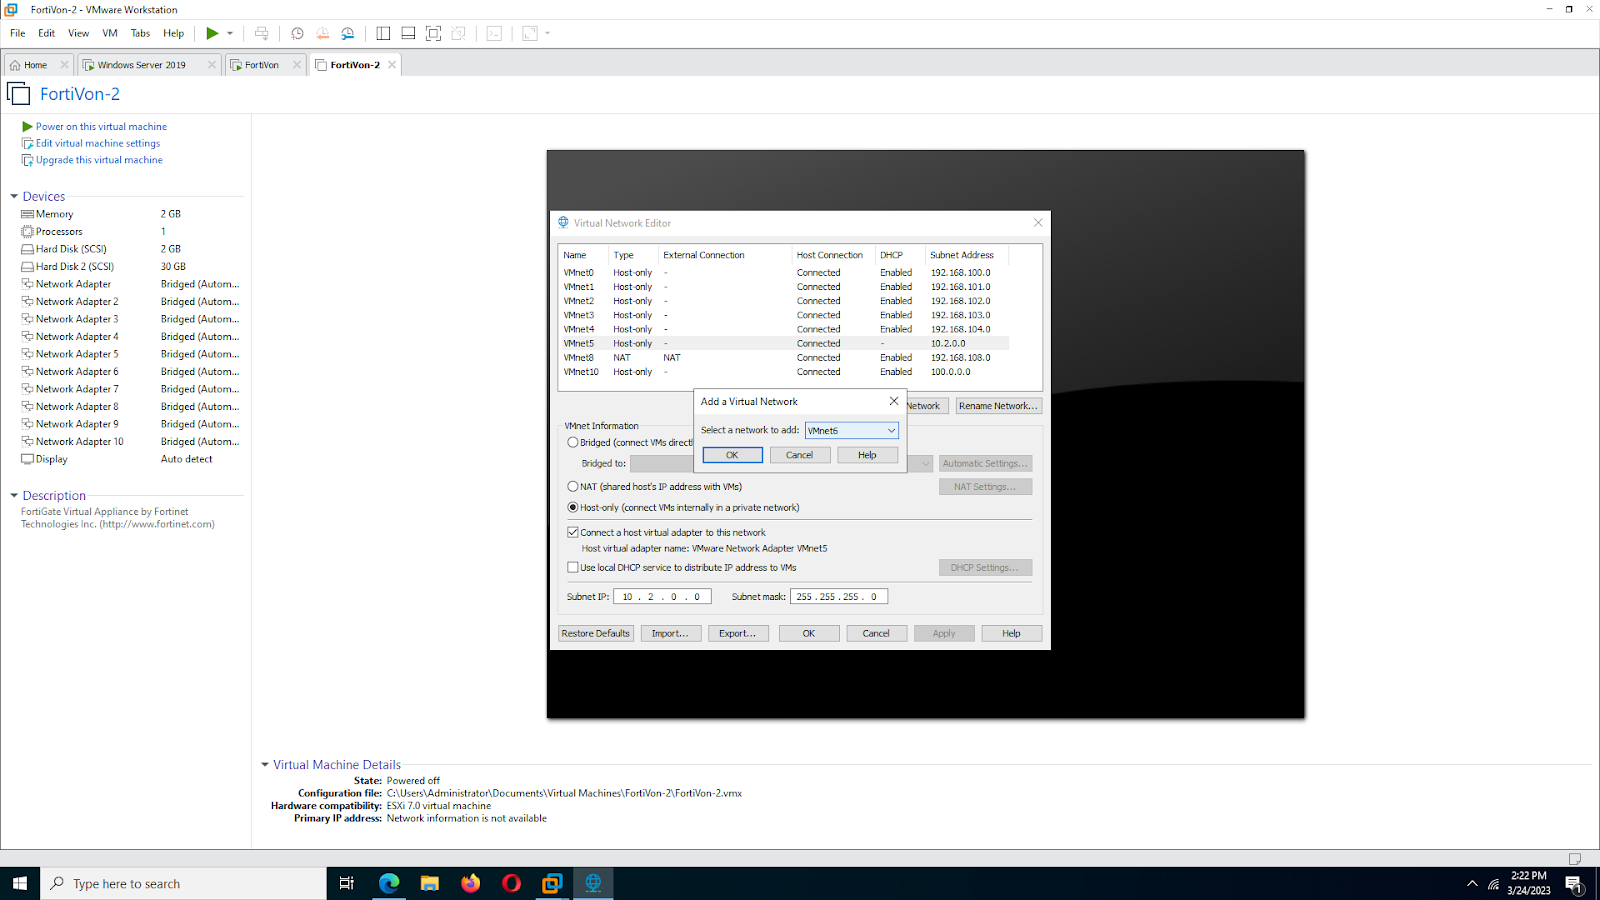Collapse the Devices section
The height and width of the screenshot is (900, 1600).
click(x=14, y=197)
